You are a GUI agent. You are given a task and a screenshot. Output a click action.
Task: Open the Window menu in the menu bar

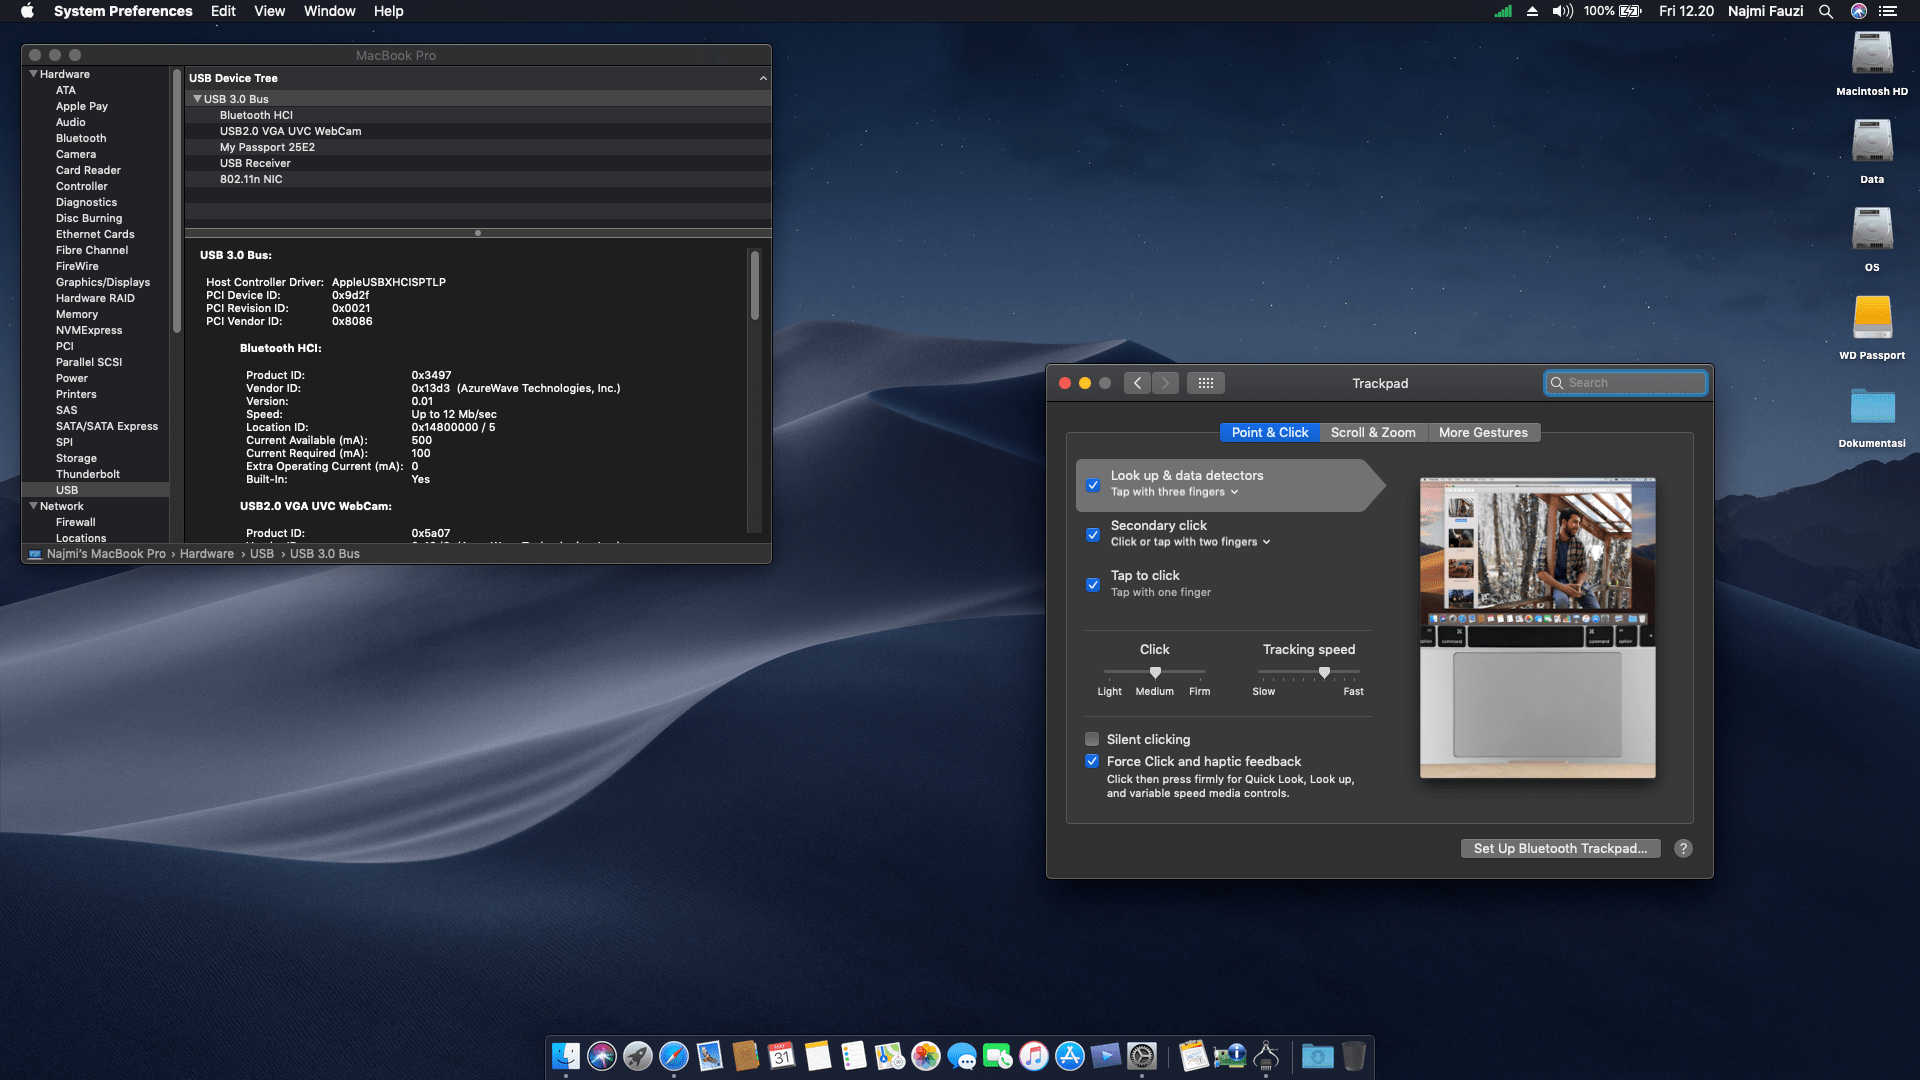pyautogui.click(x=329, y=11)
